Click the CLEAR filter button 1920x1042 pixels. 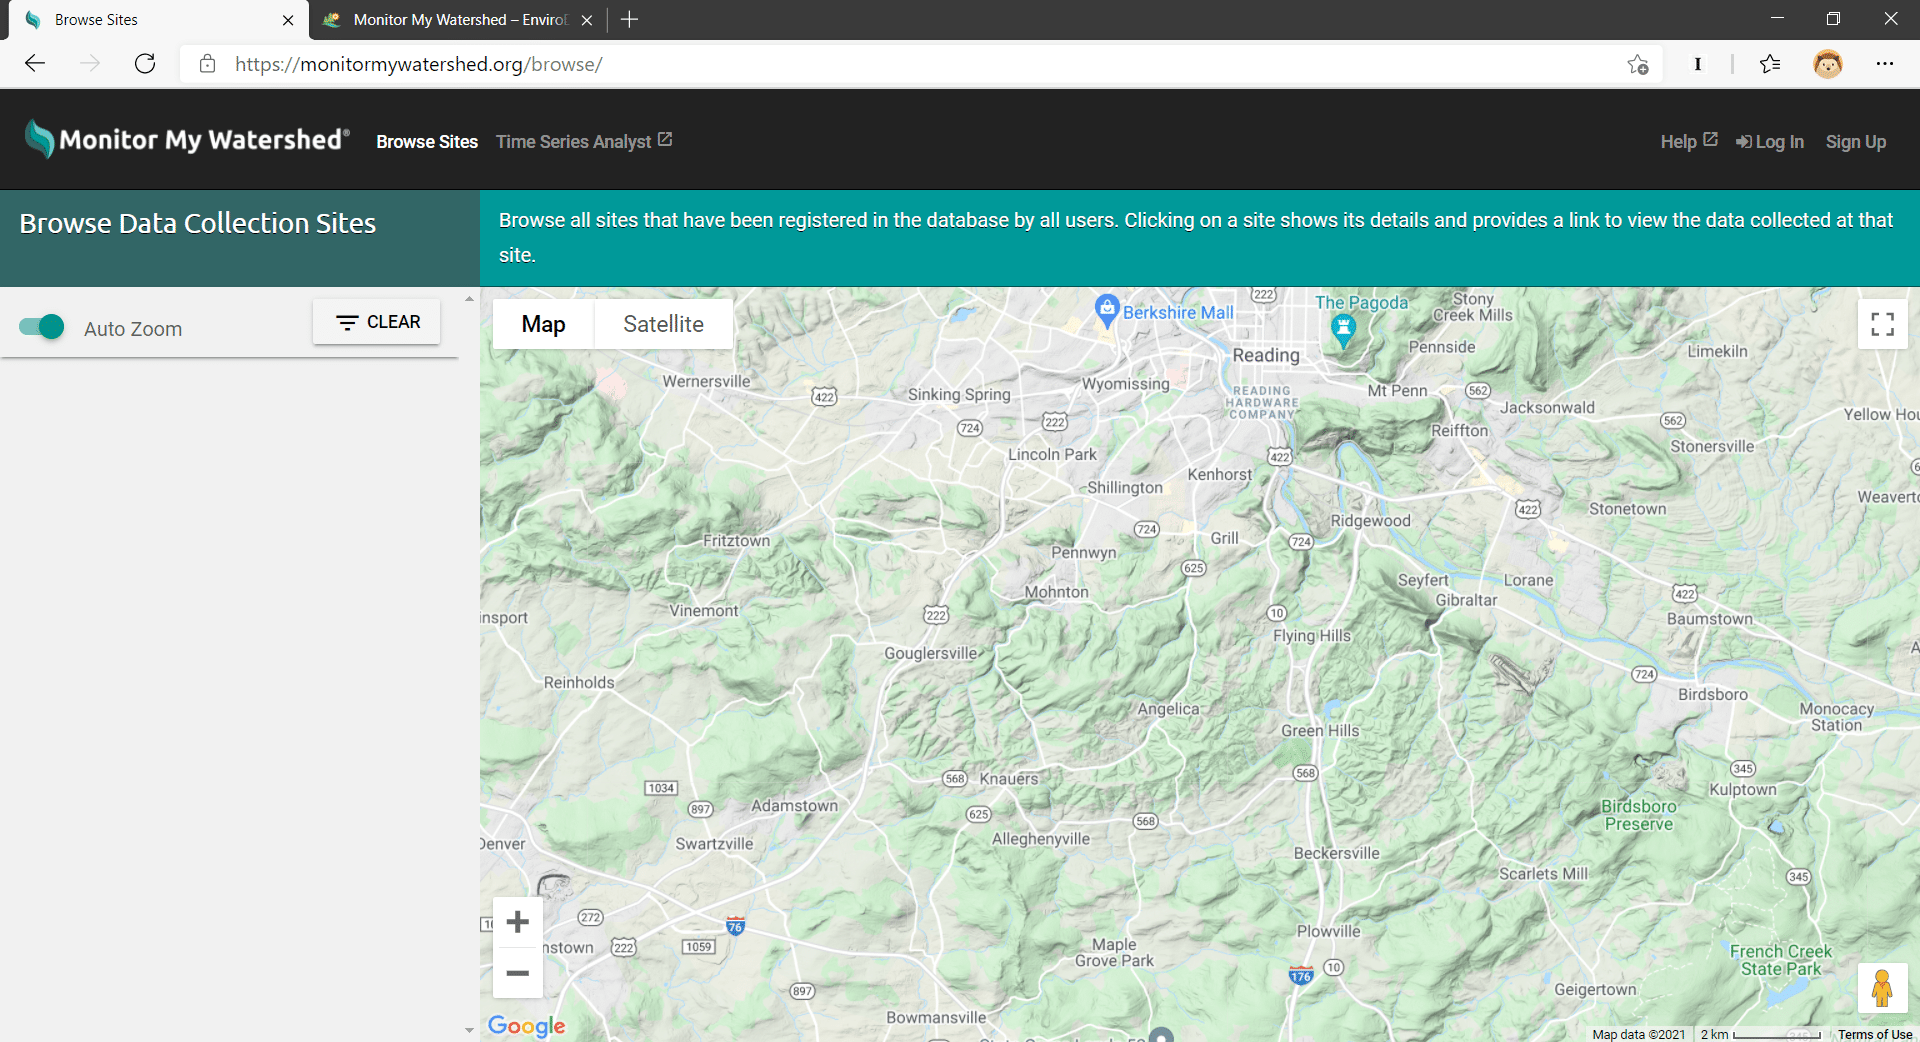point(377,322)
